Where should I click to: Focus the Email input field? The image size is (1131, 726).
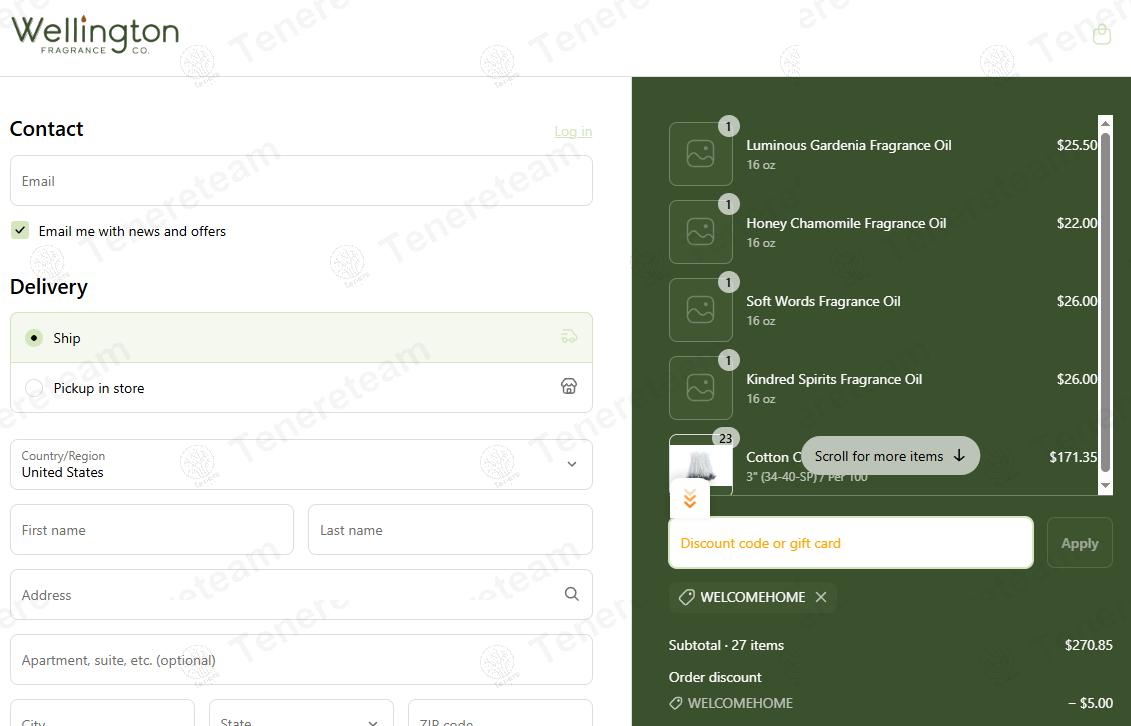point(301,181)
